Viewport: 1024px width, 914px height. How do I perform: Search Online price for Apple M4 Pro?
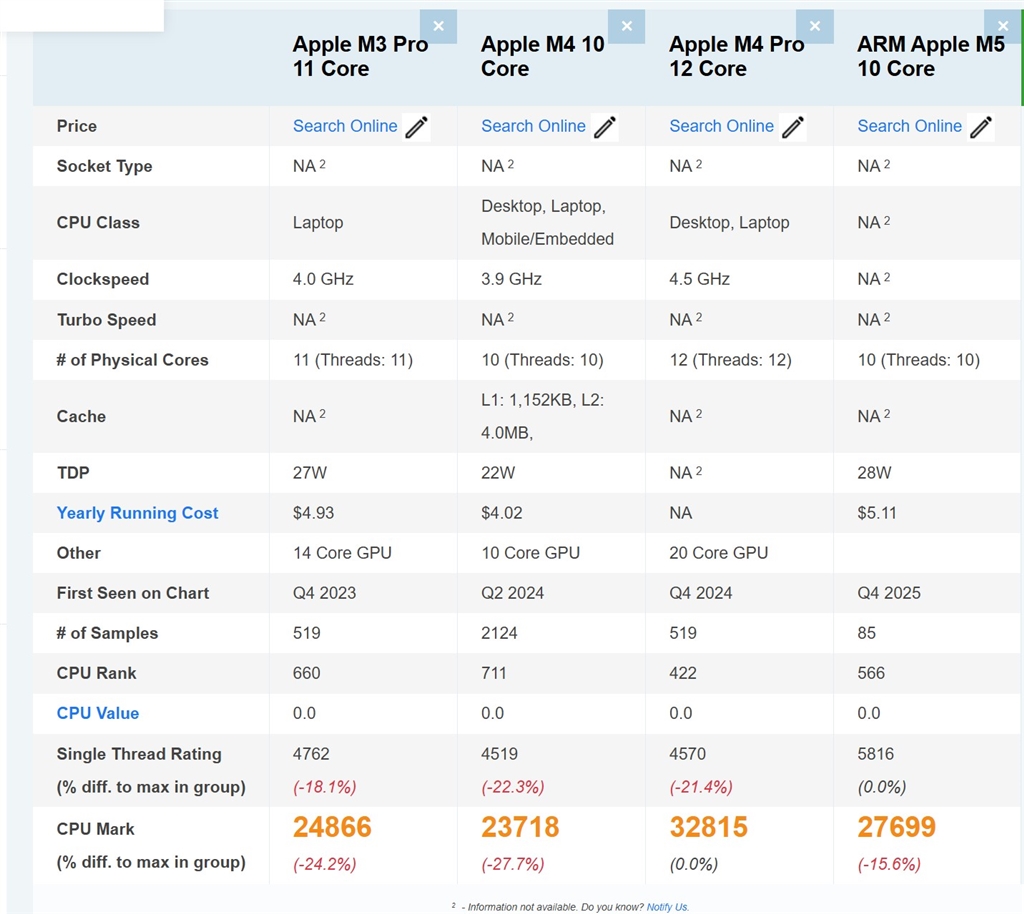point(721,126)
